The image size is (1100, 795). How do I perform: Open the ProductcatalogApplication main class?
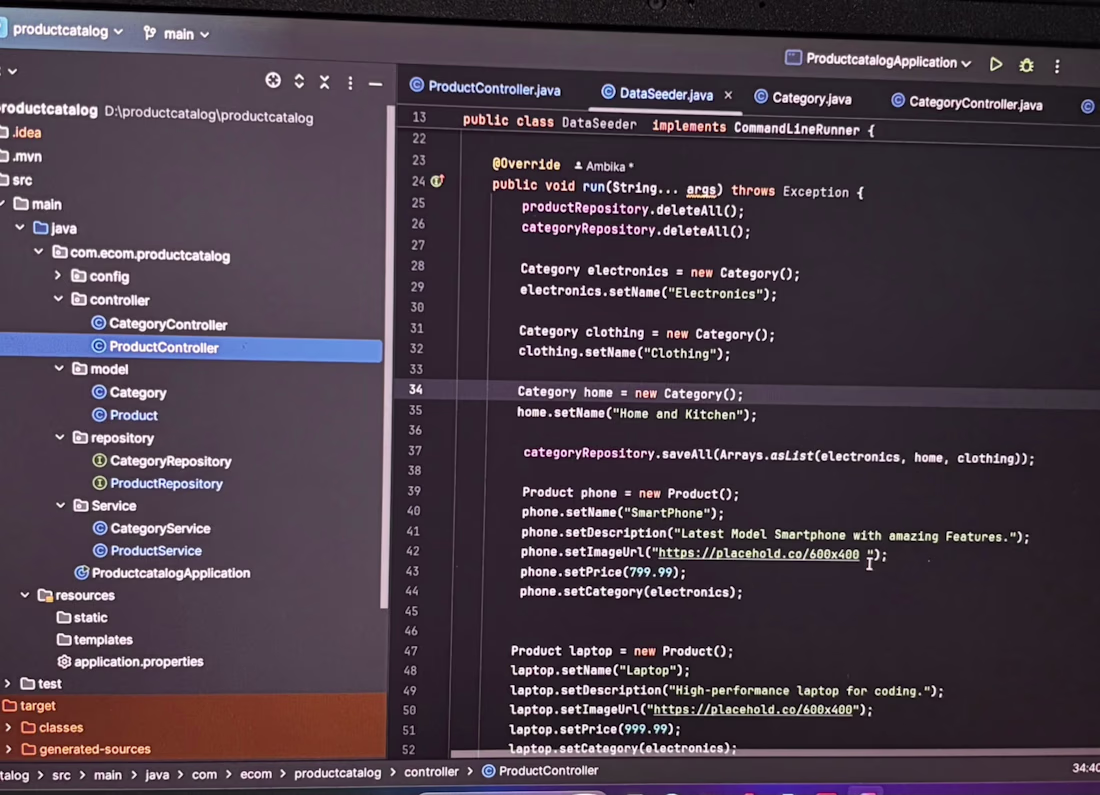click(x=163, y=573)
